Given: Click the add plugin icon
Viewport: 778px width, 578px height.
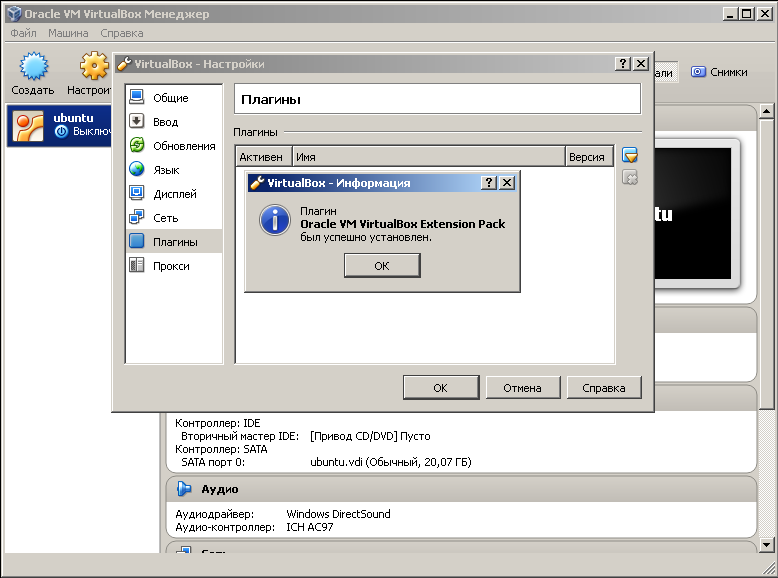Looking at the screenshot, I should pyautogui.click(x=630, y=155).
